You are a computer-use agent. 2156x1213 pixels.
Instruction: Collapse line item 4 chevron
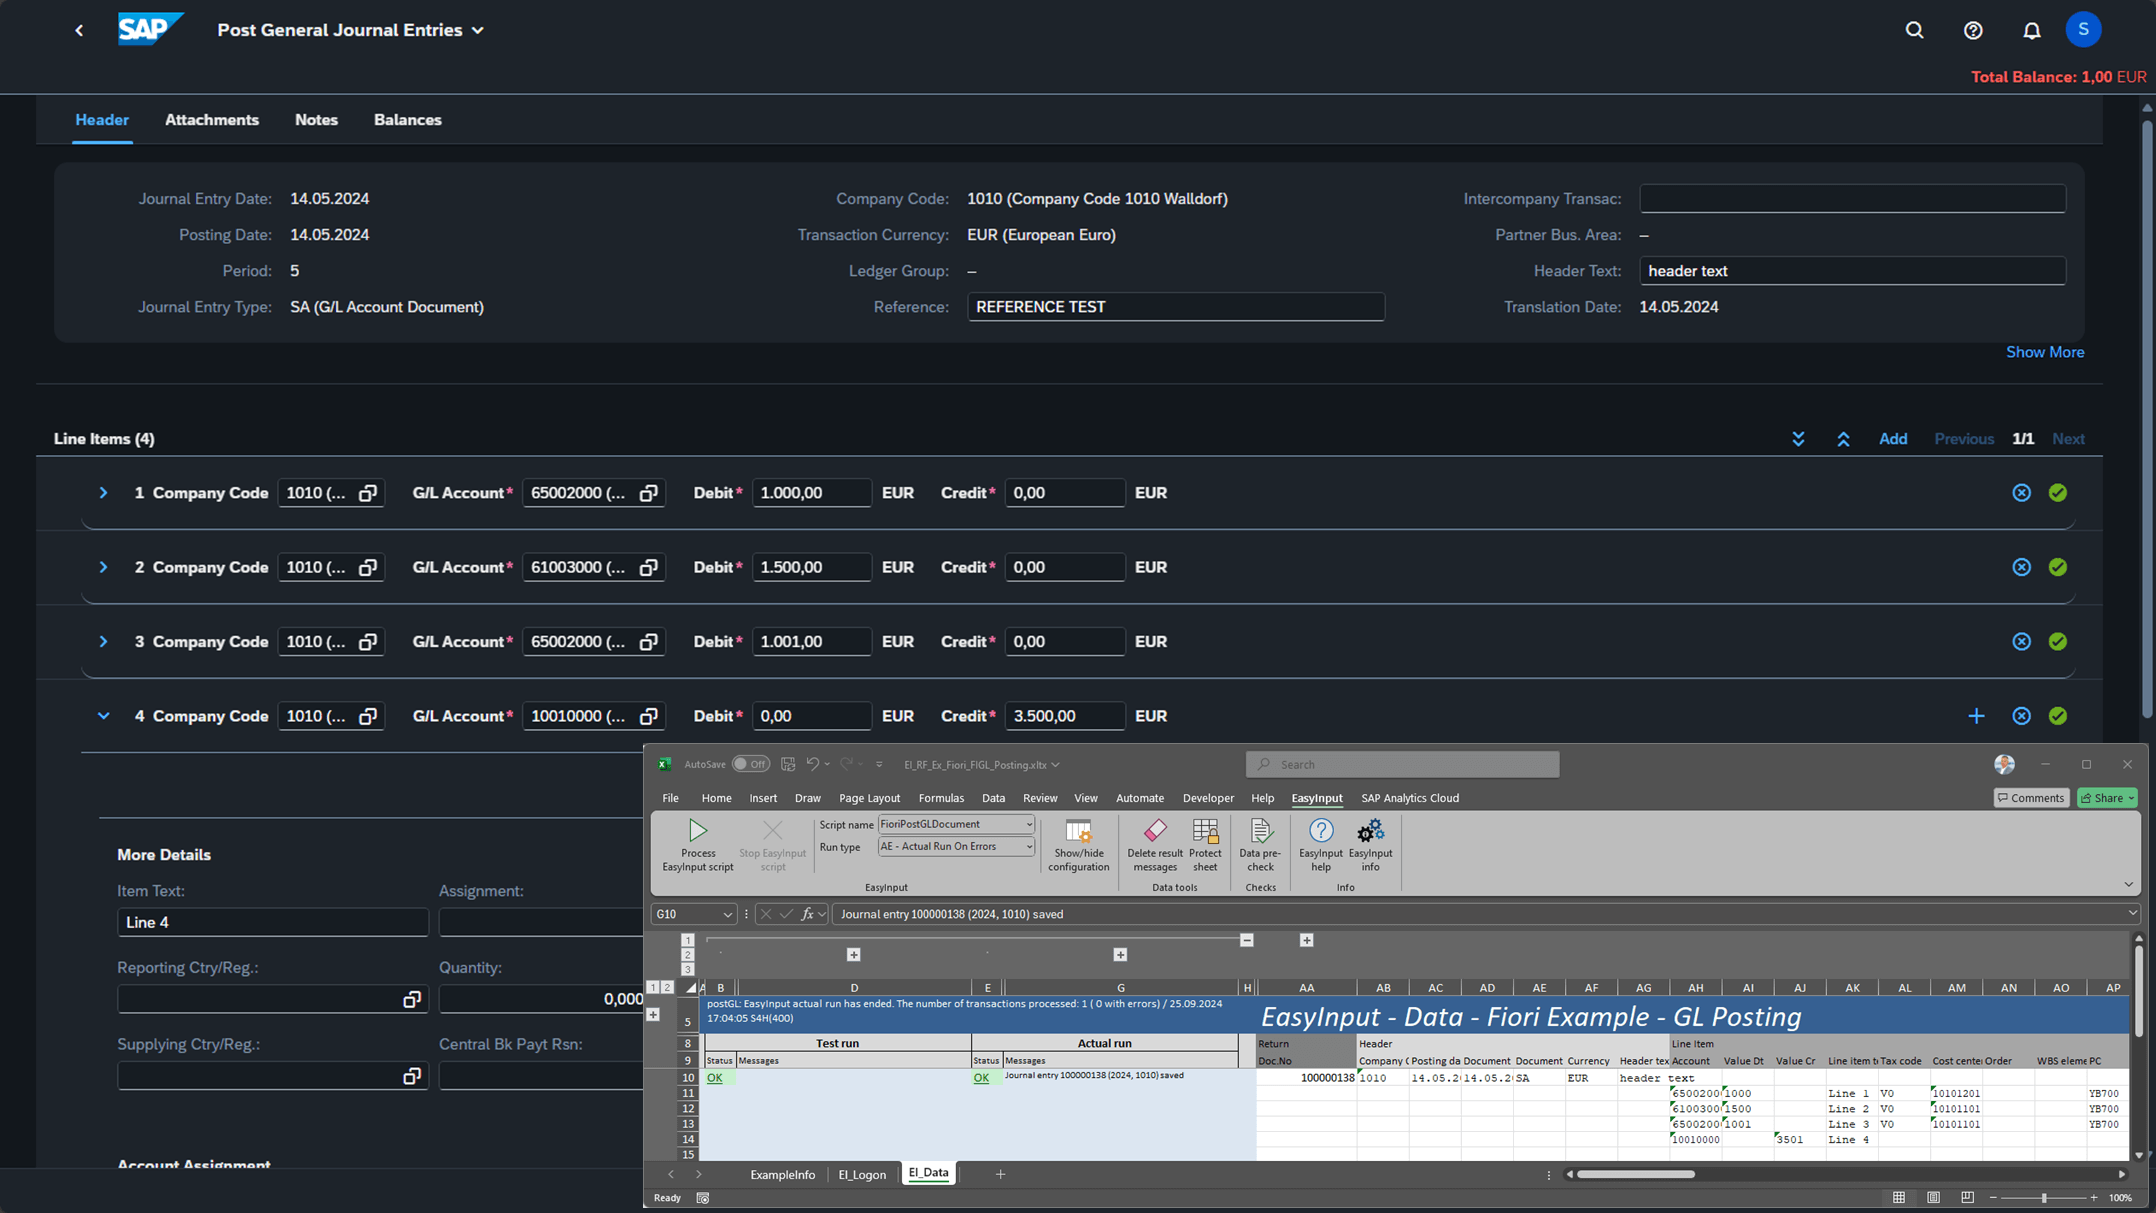pyautogui.click(x=103, y=716)
